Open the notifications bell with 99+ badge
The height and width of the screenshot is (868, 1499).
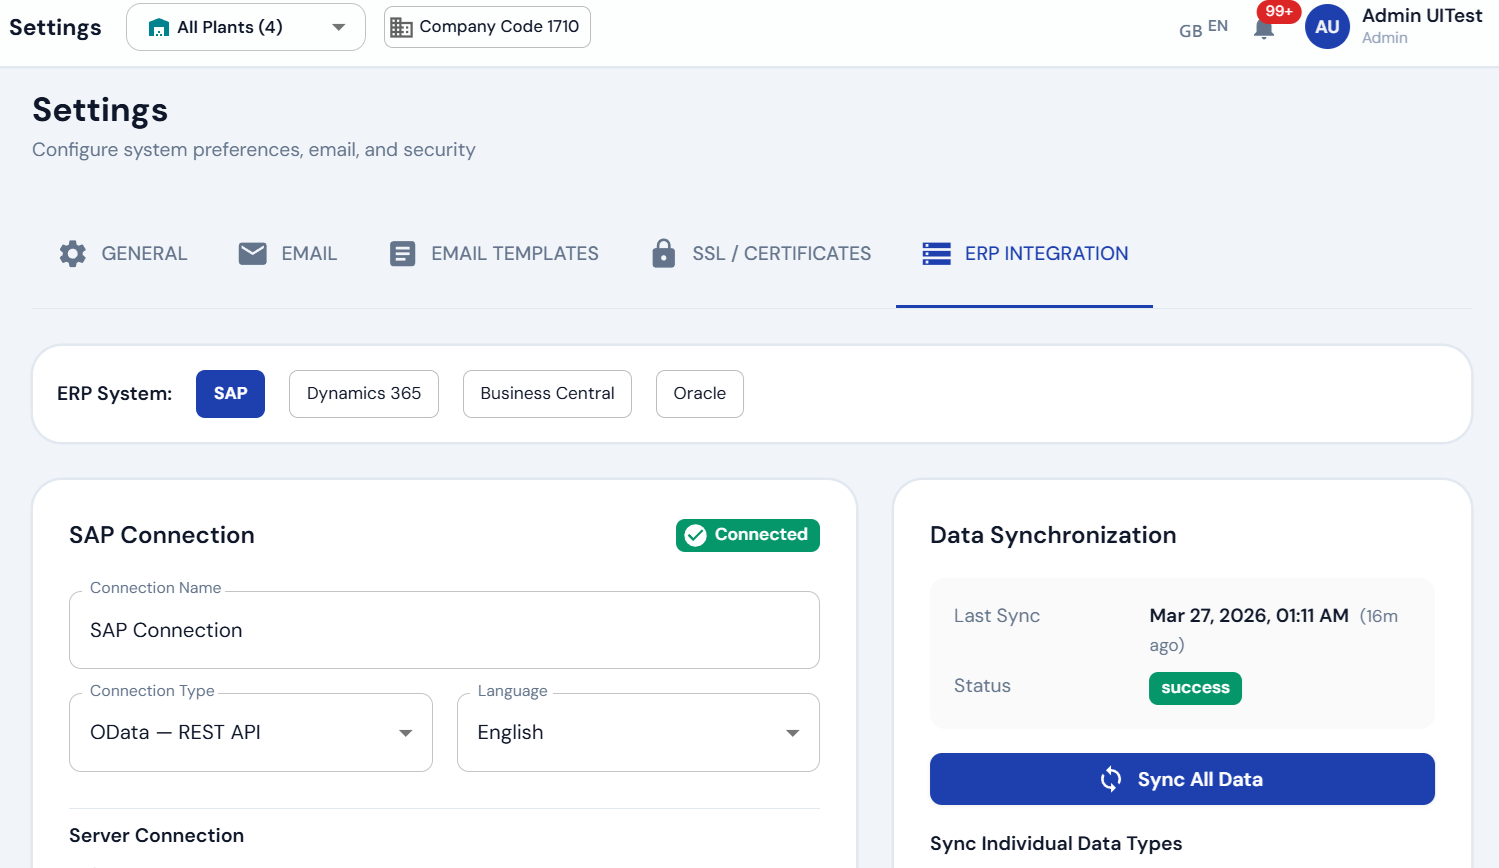(1263, 27)
